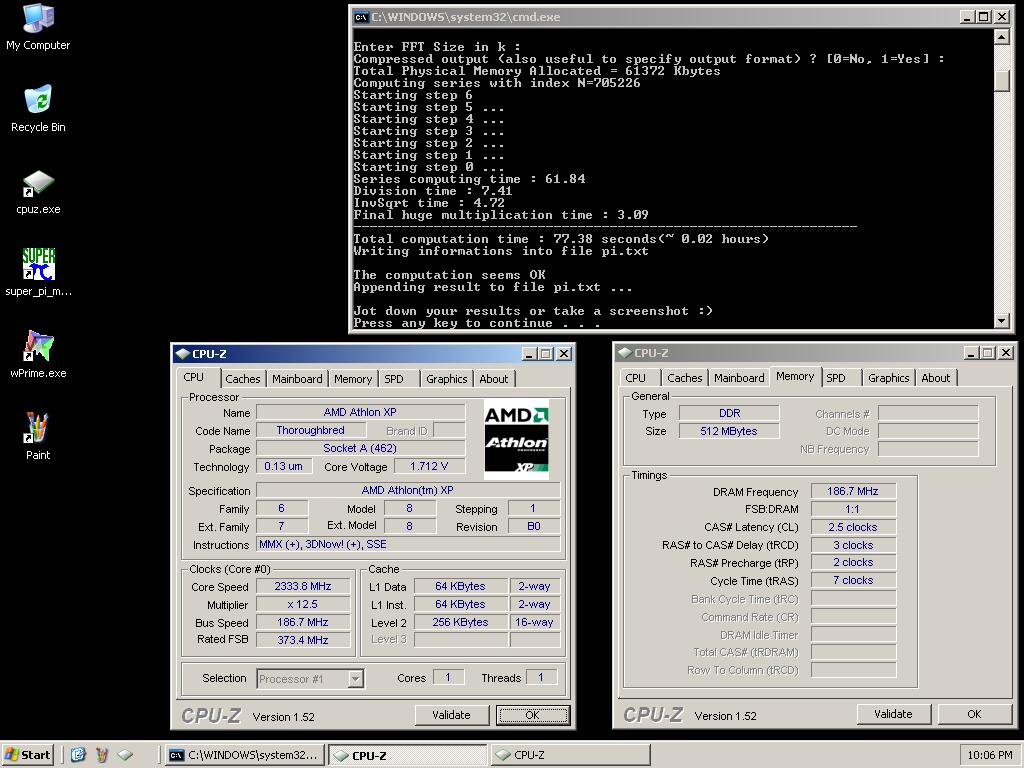
Task: Activate the second CPU-Z taskbar button
Action: coord(569,755)
